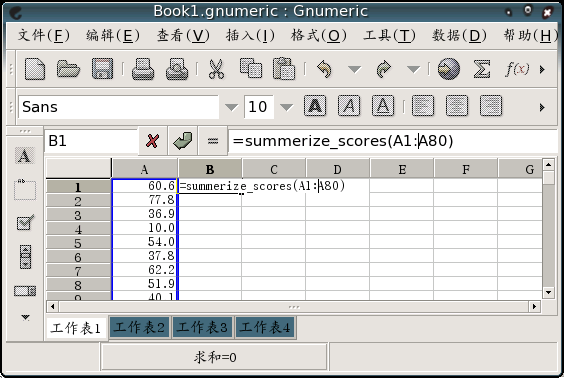The height and width of the screenshot is (378, 564).
Task: Click the vertical scrollbar down arrow
Action: [x=548, y=292]
